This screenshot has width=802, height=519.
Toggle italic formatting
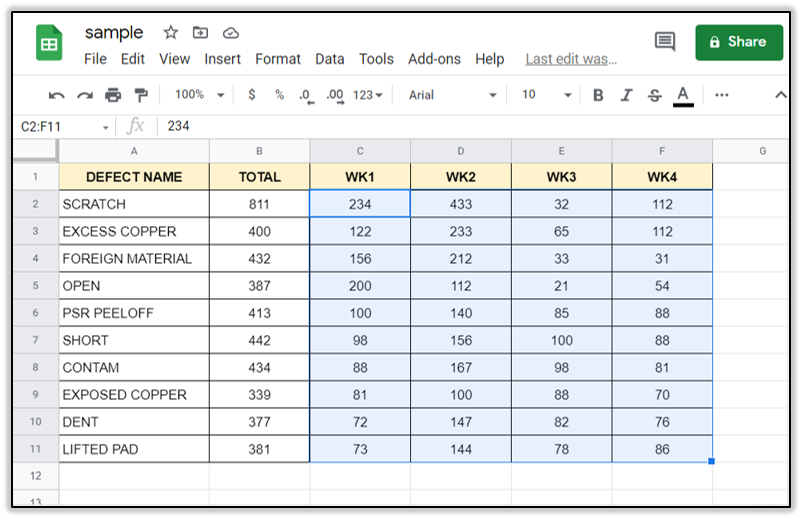pos(627,95)
